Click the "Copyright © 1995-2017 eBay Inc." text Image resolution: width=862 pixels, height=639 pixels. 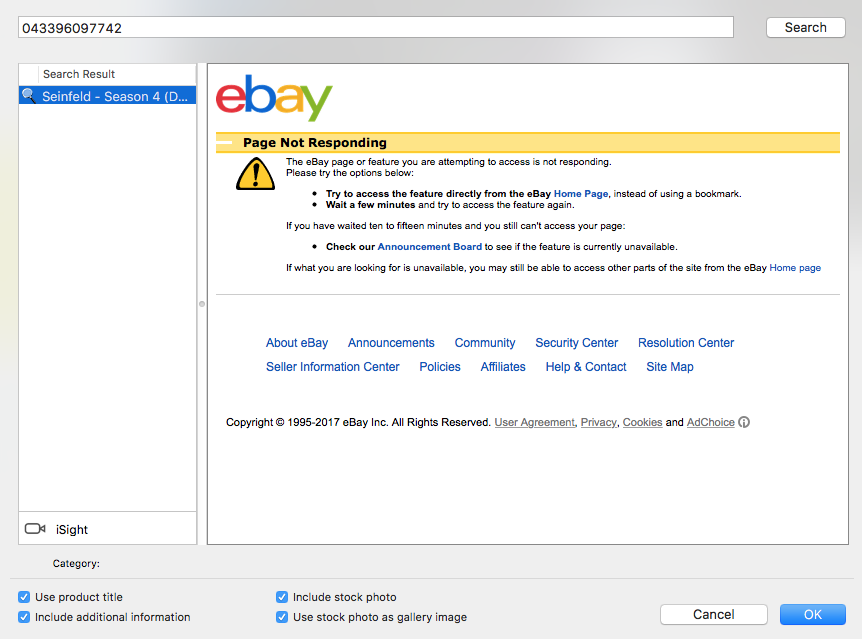pos(307,422)
